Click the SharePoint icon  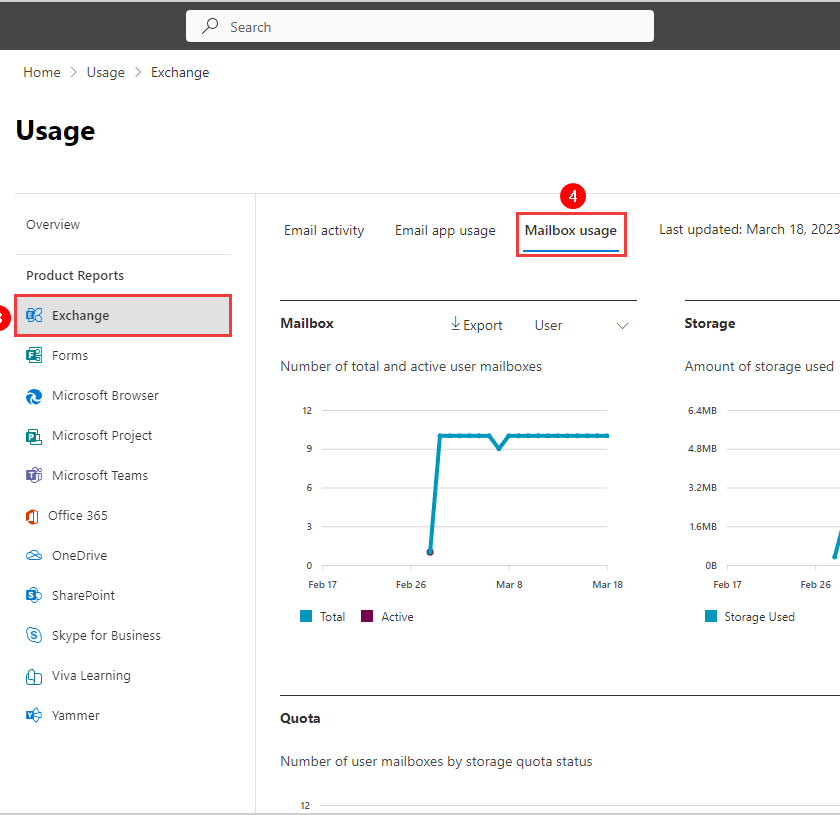click(x=34, y=595)
